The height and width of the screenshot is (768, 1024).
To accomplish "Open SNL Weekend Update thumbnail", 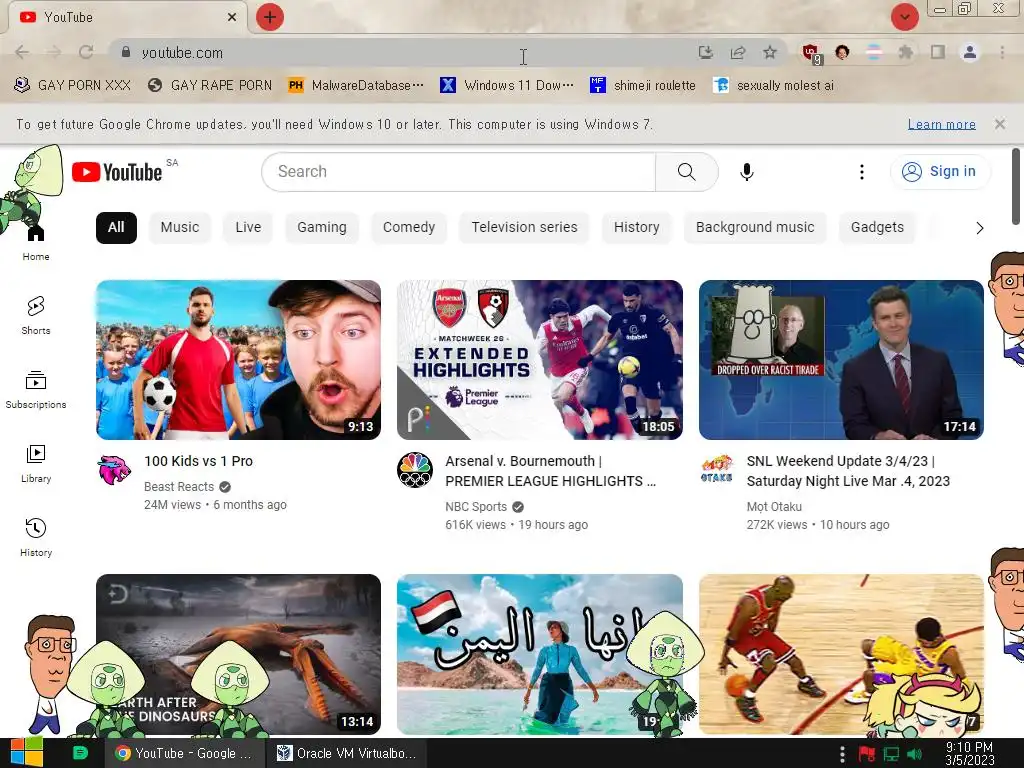I will (841, 360).
